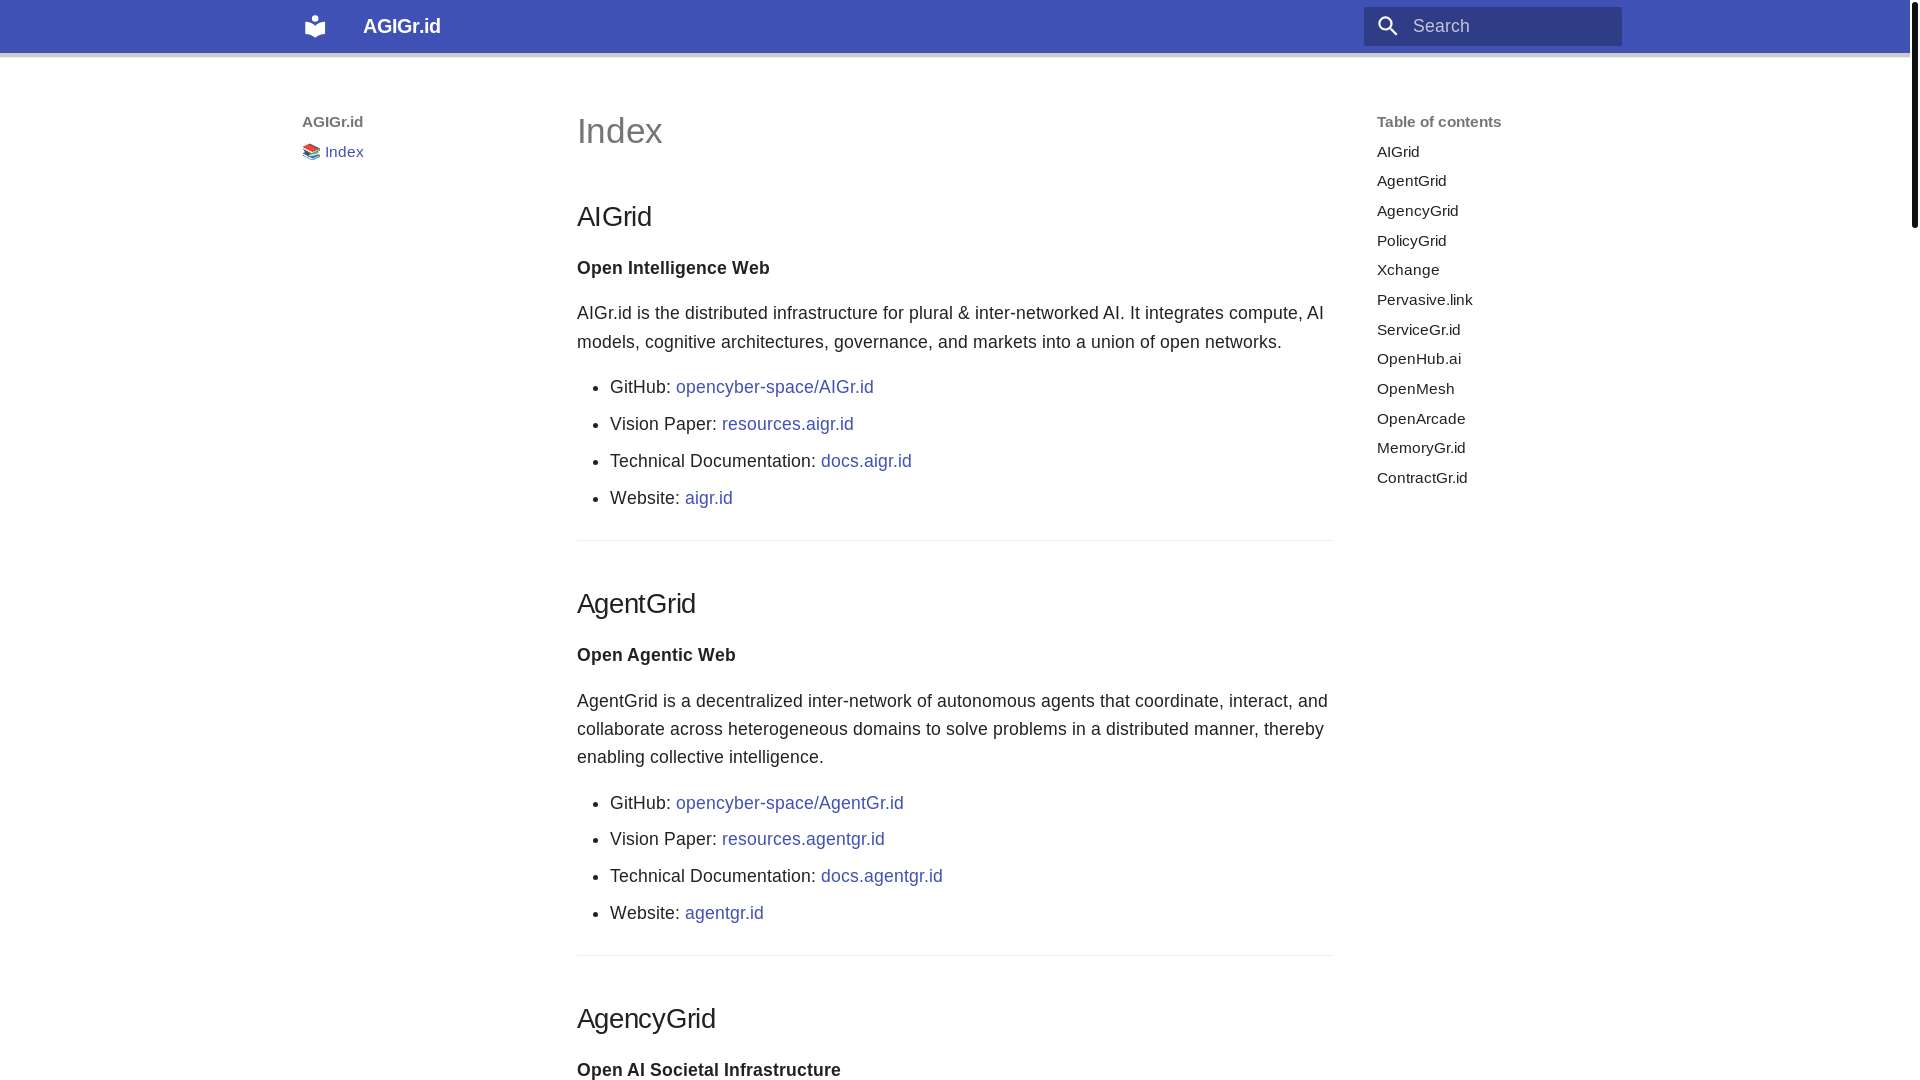Click the 'Open Intelligence Web' subtitle
1920x1080 pixels.
673,268
